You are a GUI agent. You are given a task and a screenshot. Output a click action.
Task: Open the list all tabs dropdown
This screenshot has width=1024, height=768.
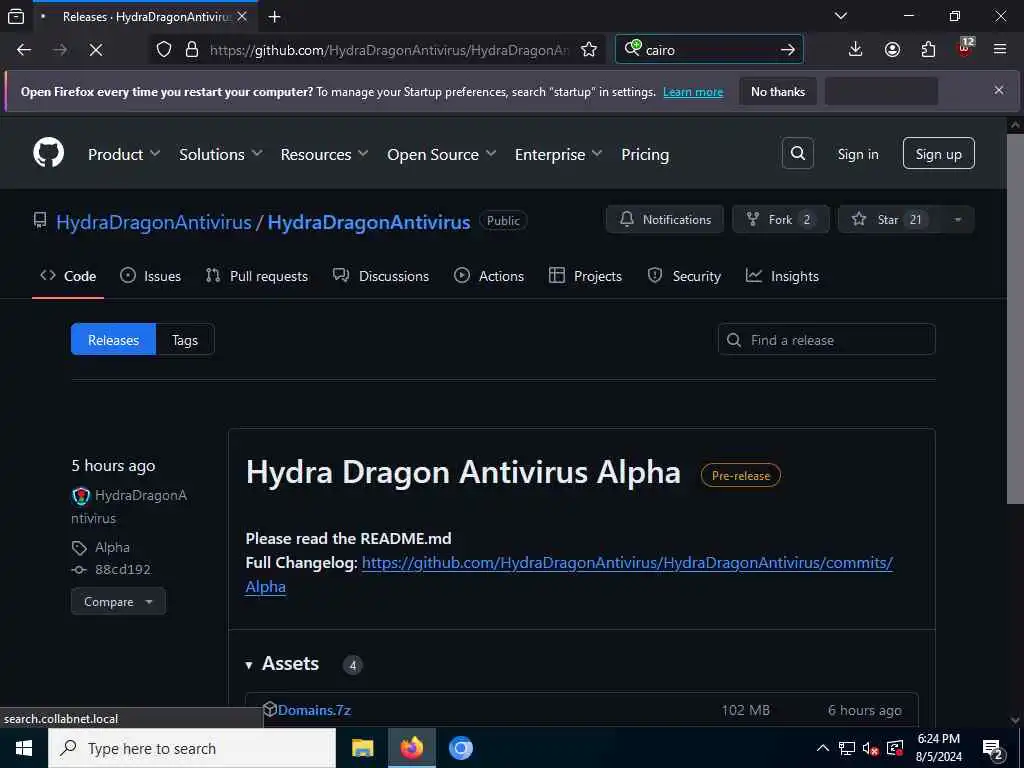[841, 16]
